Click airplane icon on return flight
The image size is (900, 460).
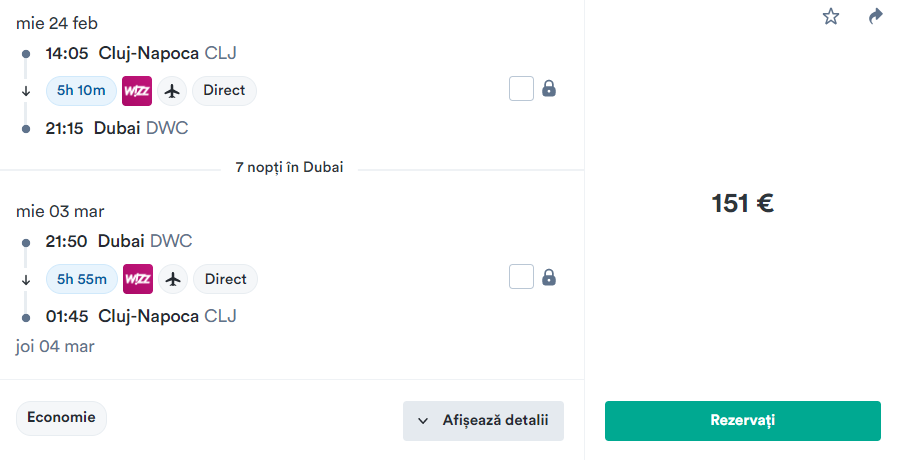[173, 279]
